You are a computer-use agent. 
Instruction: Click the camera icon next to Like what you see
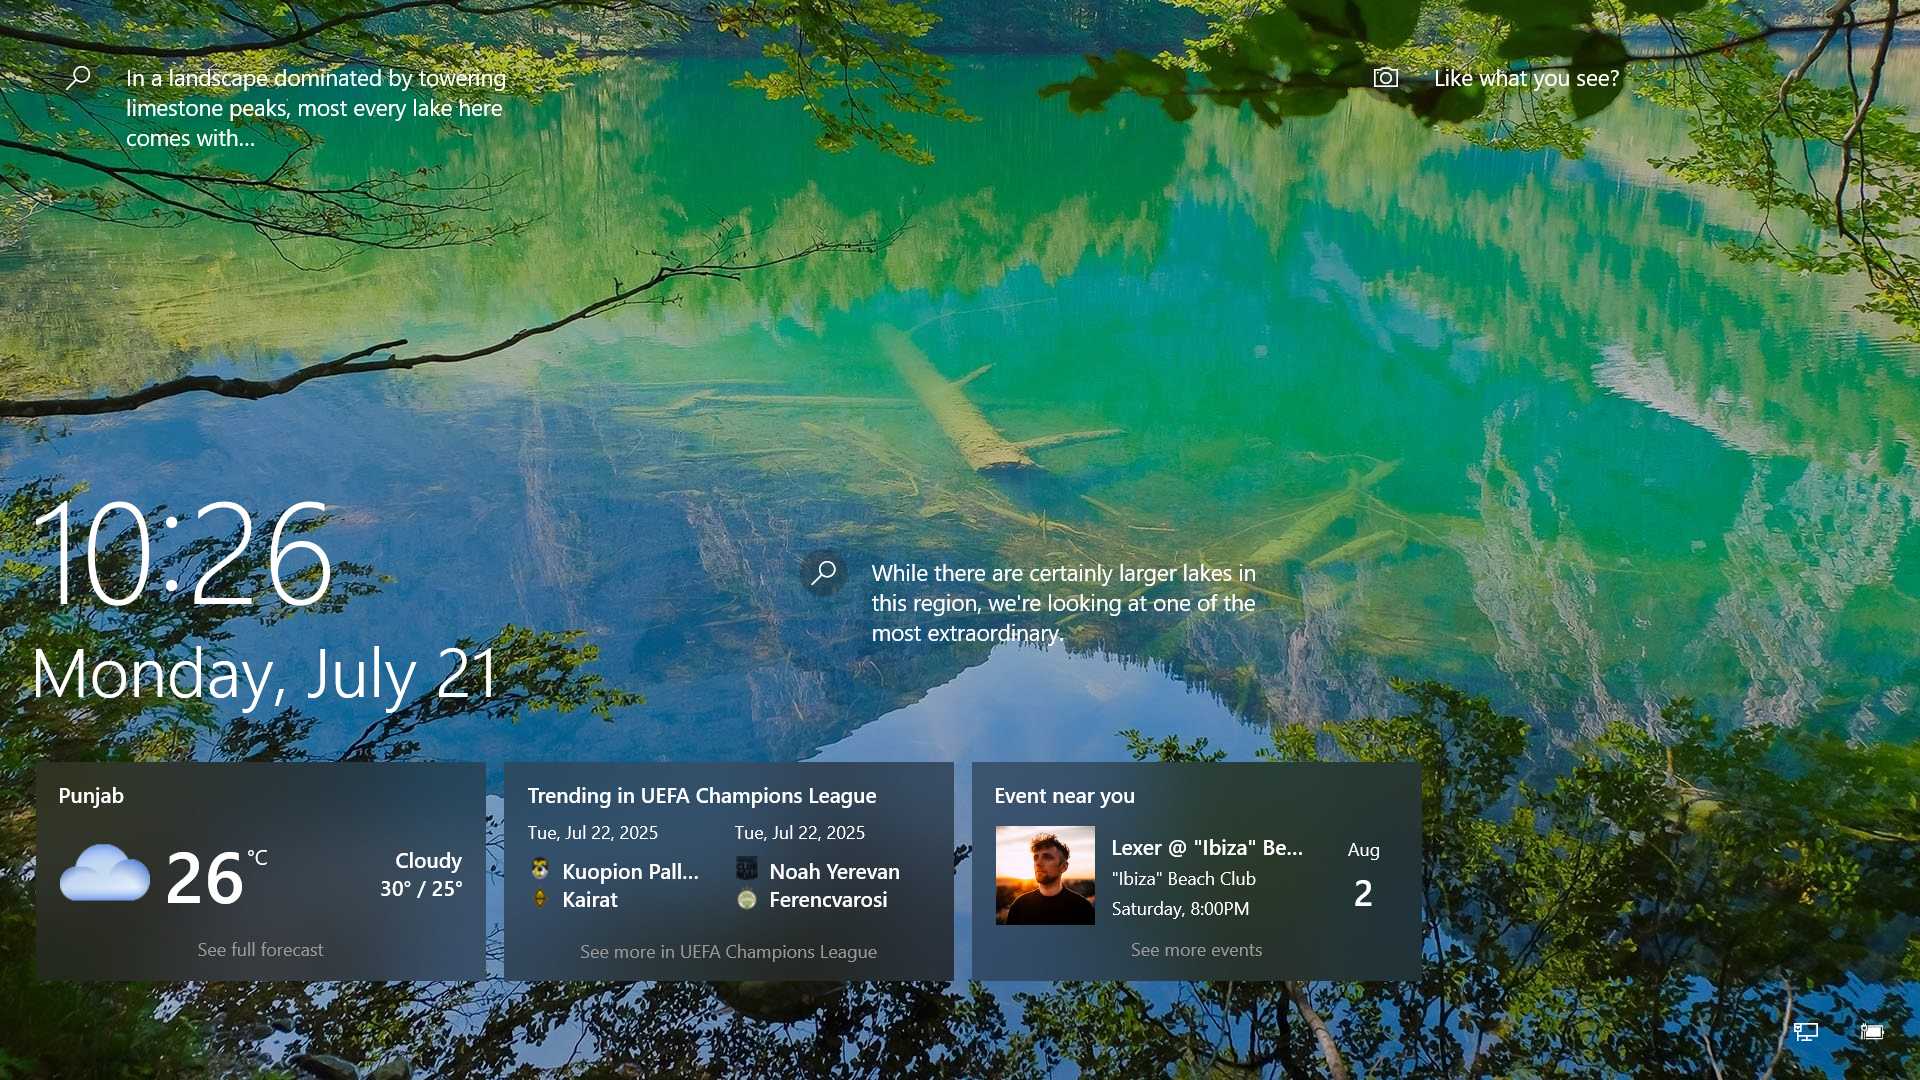point(1385,78)
